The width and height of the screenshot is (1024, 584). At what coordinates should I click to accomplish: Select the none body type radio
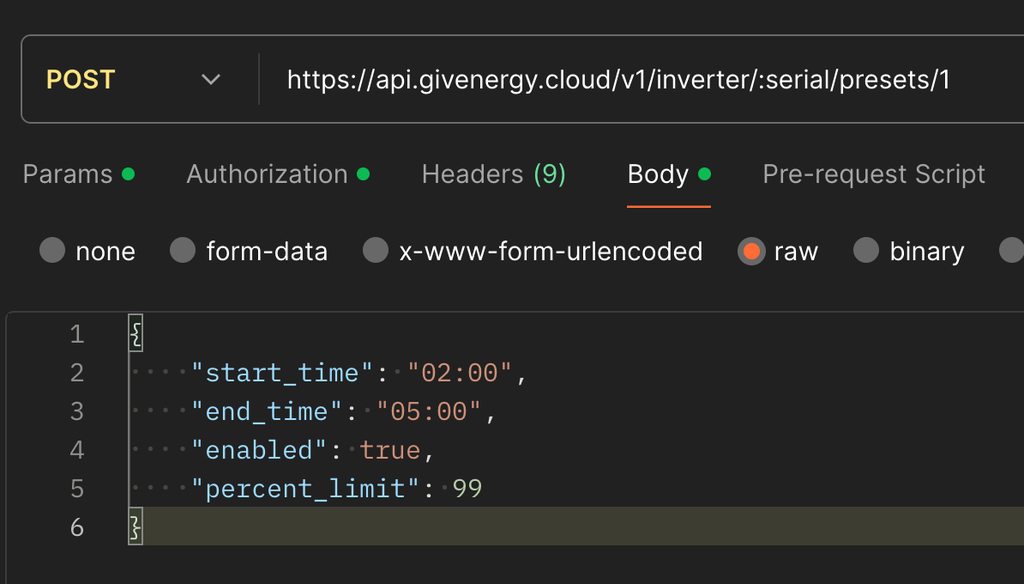click(52, 251)
